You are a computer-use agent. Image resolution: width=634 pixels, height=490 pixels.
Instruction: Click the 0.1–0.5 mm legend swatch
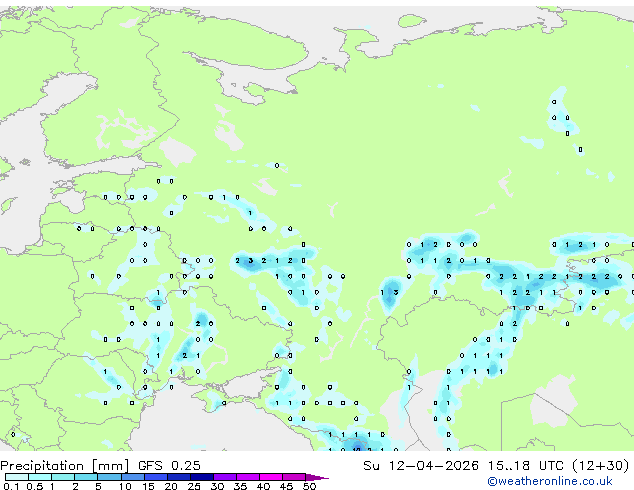tap(17, 477)
